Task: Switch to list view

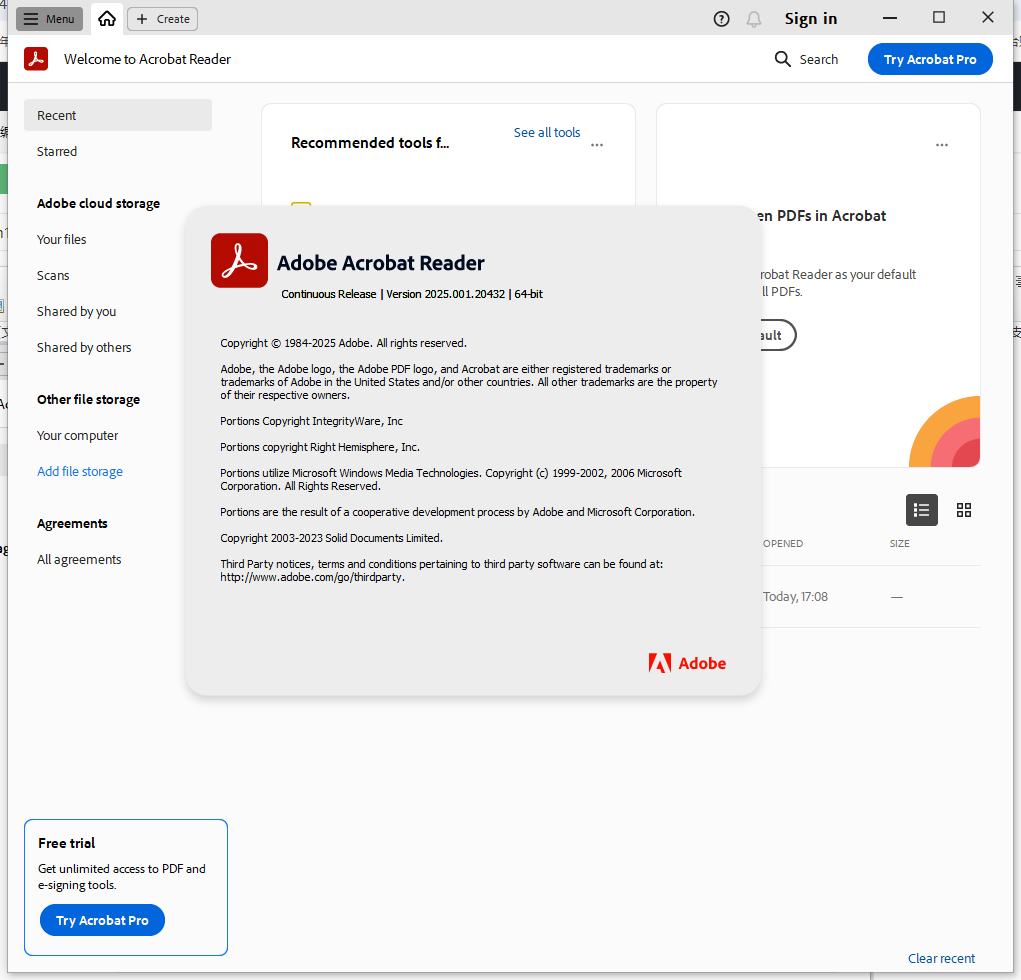Action: 921,510
